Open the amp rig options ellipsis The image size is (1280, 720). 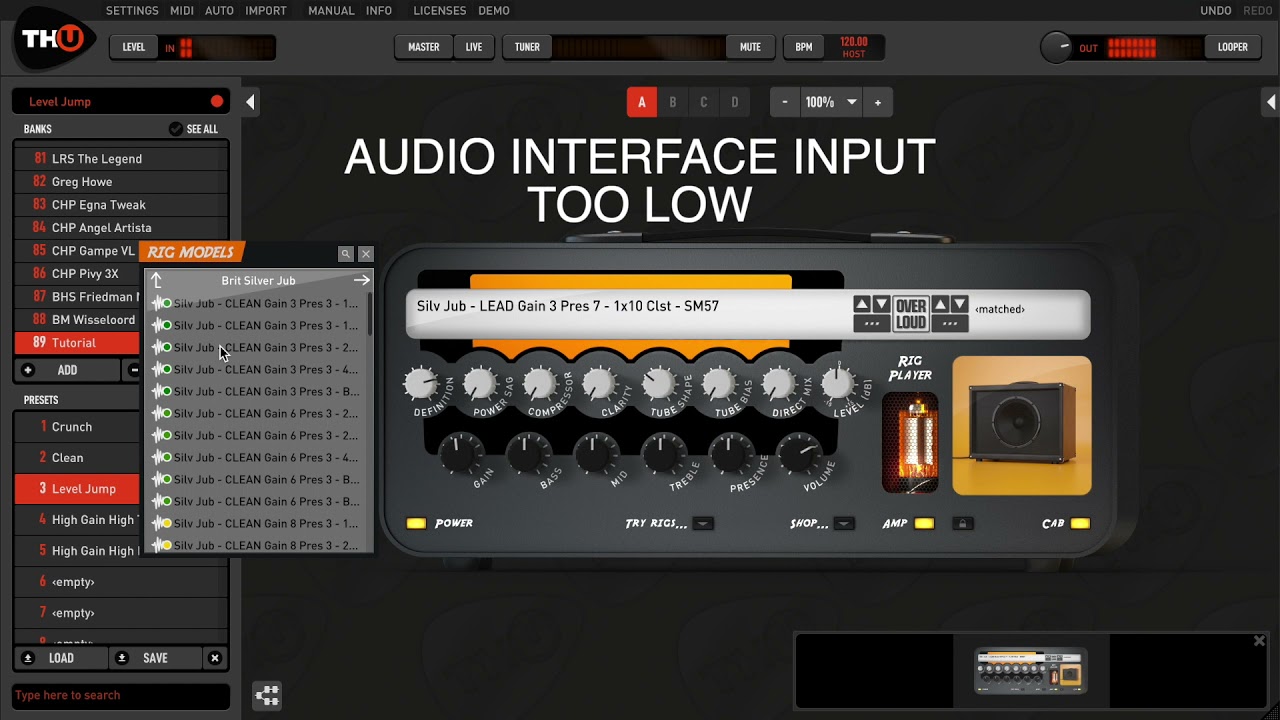(871, 323)
